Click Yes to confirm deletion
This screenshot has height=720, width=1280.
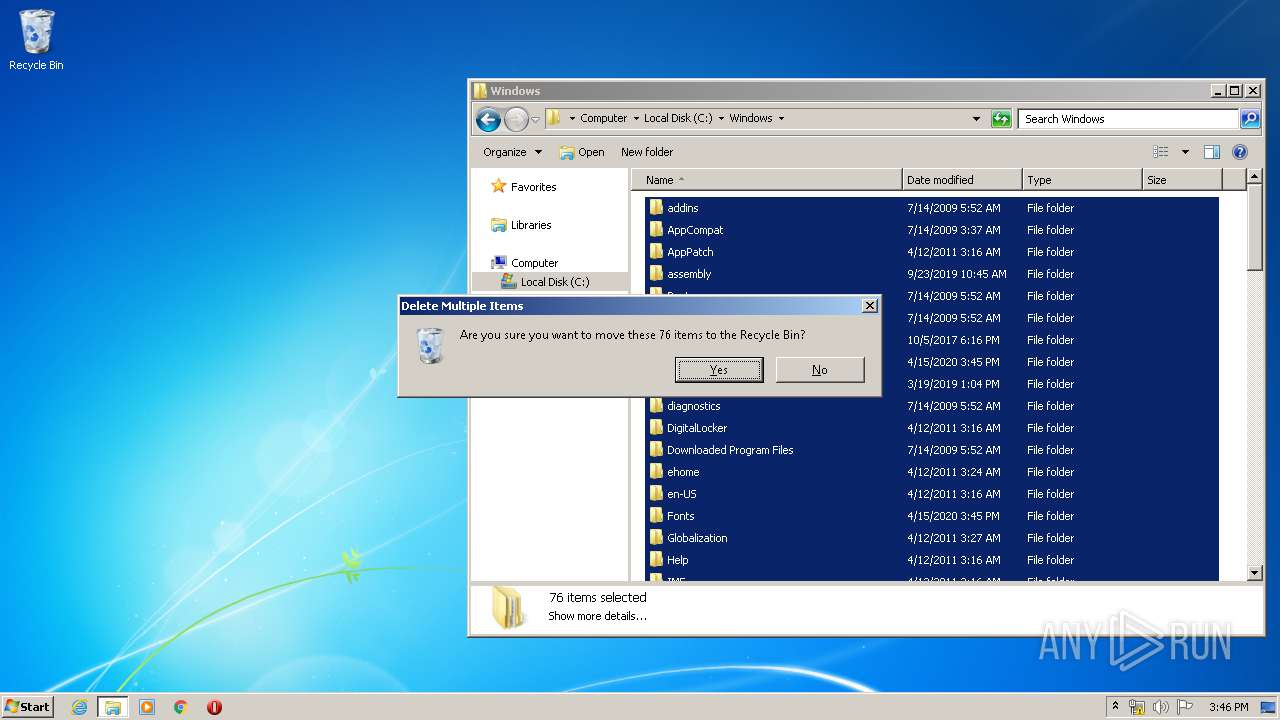pos(719,370)
